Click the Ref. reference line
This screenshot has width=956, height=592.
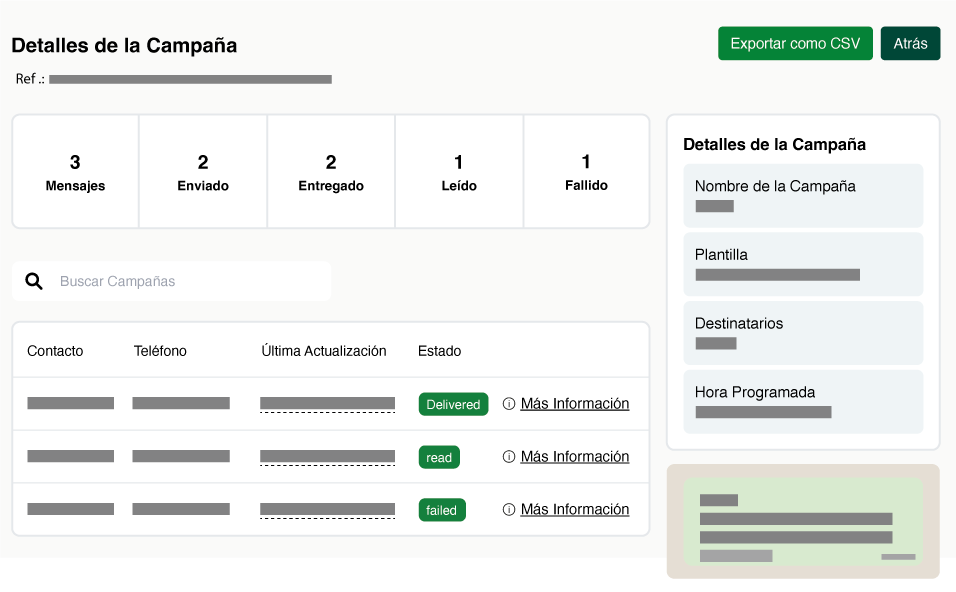[174, 79]
